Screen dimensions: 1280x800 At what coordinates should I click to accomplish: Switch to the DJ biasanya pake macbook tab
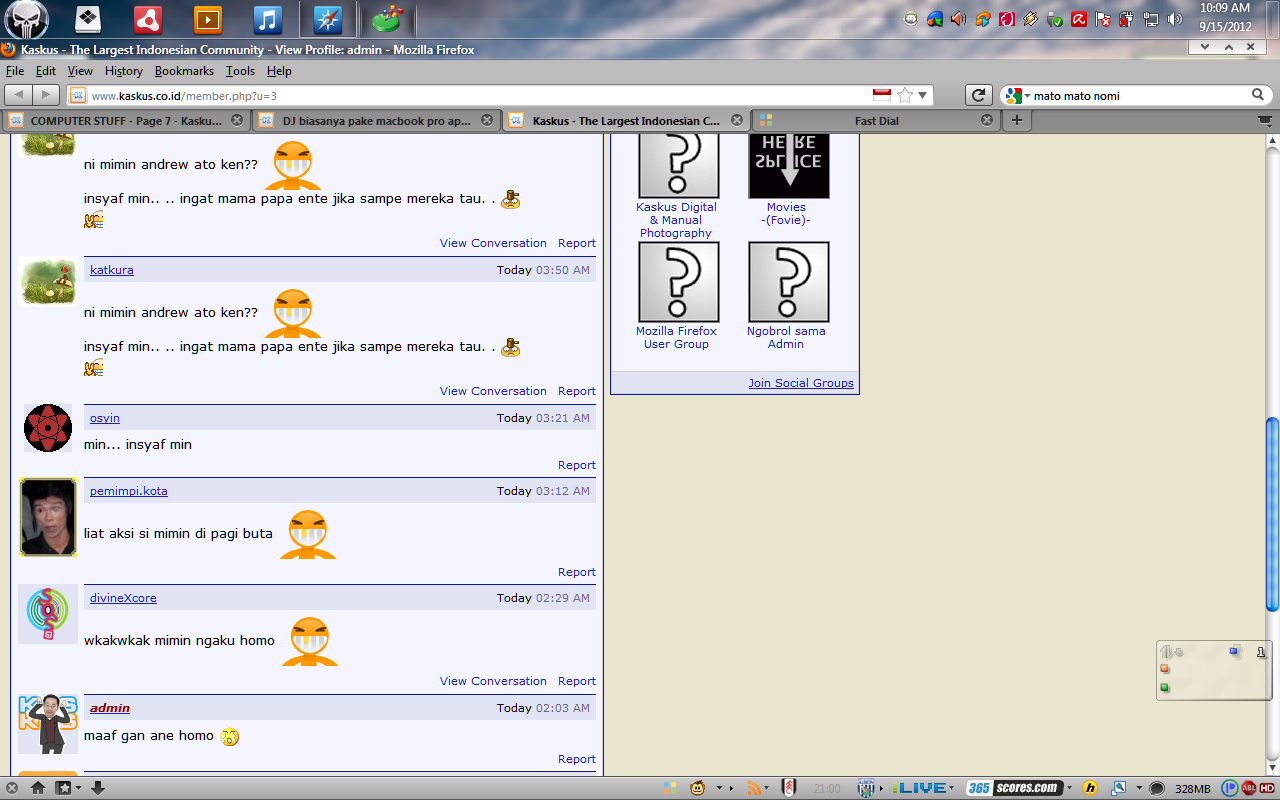(375, 120)
